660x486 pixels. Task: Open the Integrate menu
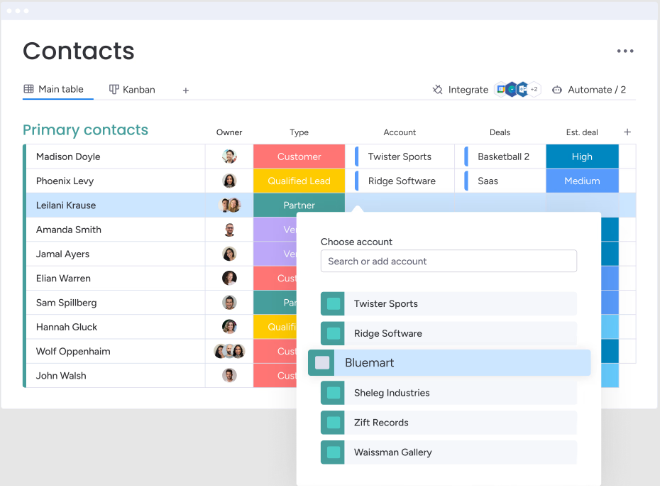tap(460, 90)
